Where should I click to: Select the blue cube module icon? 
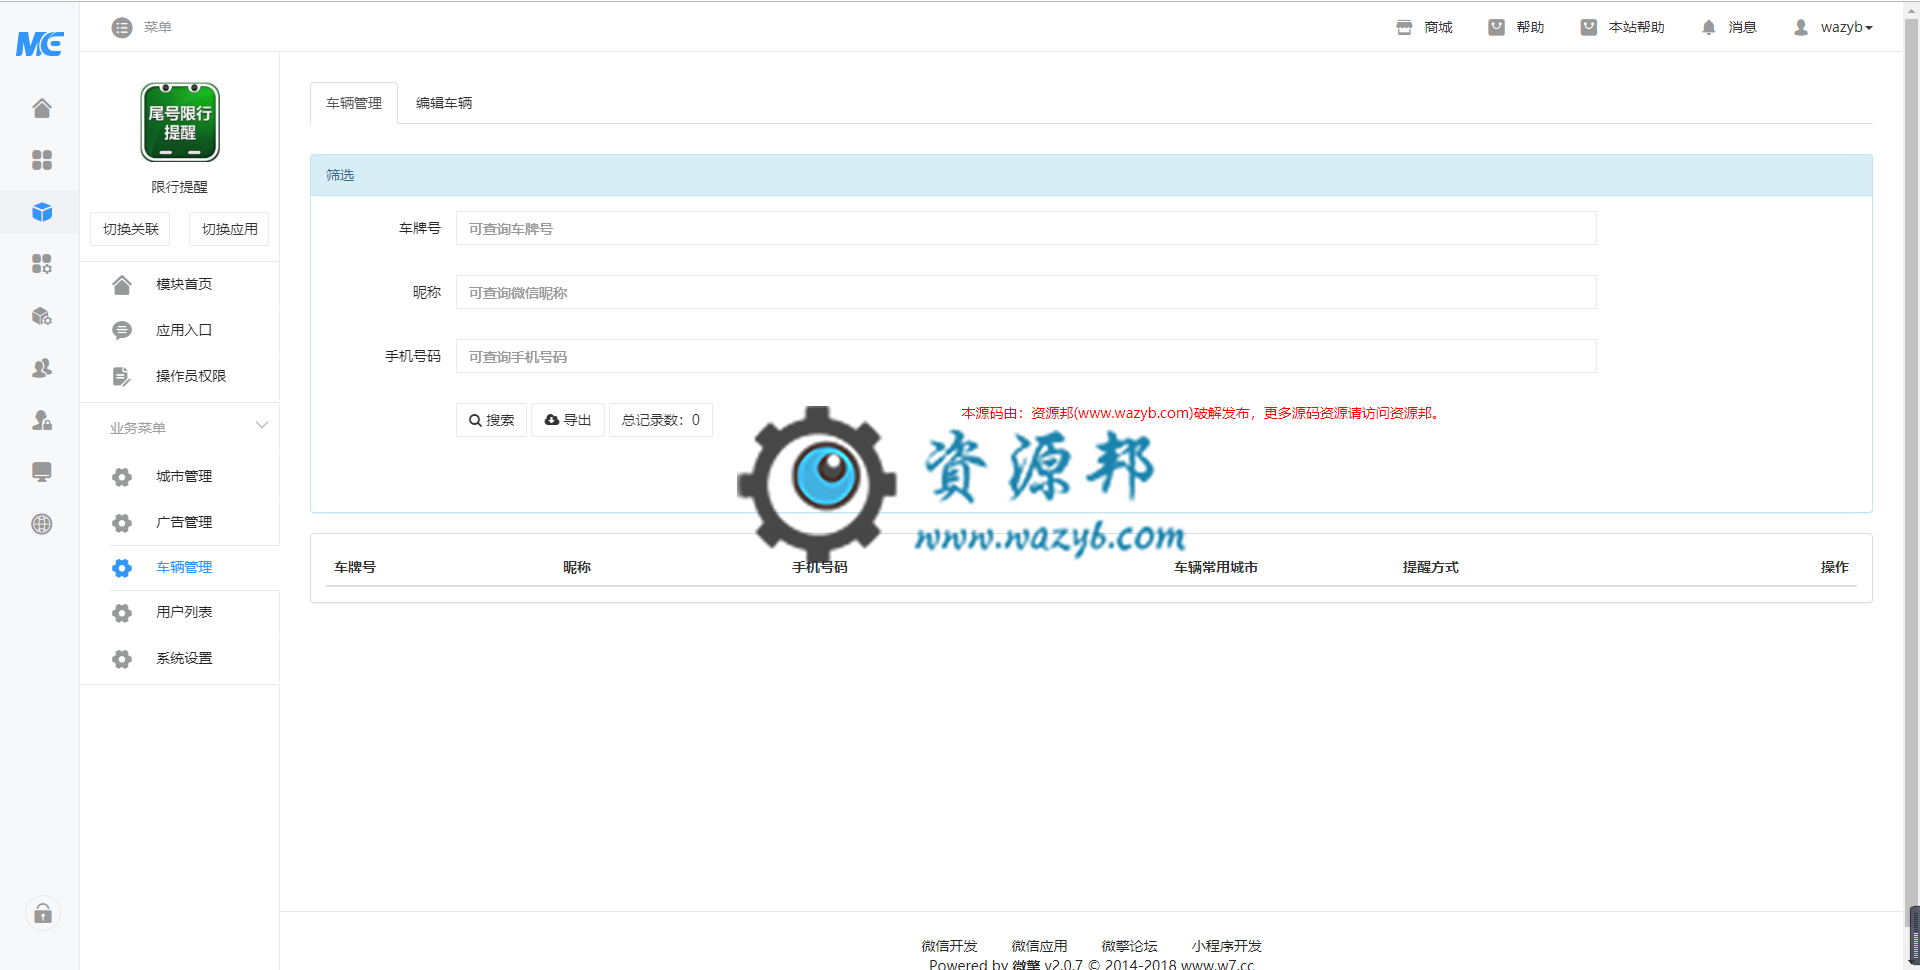(x=42, y=212)
